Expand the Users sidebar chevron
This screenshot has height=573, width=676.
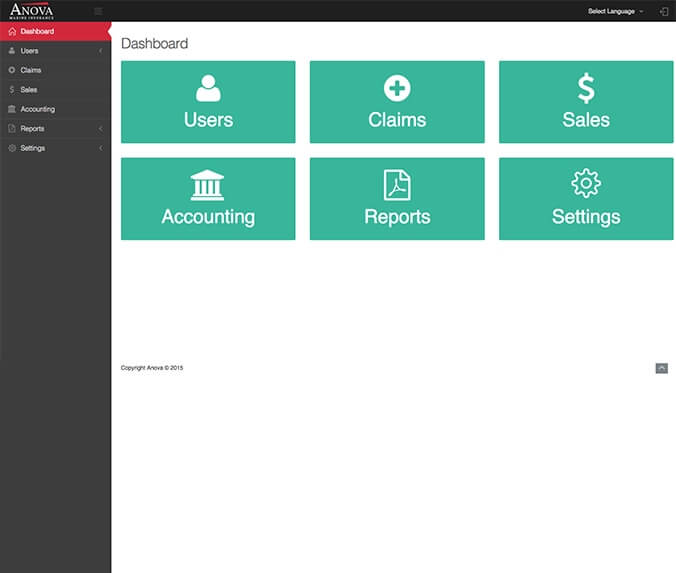tap(100, 51)
